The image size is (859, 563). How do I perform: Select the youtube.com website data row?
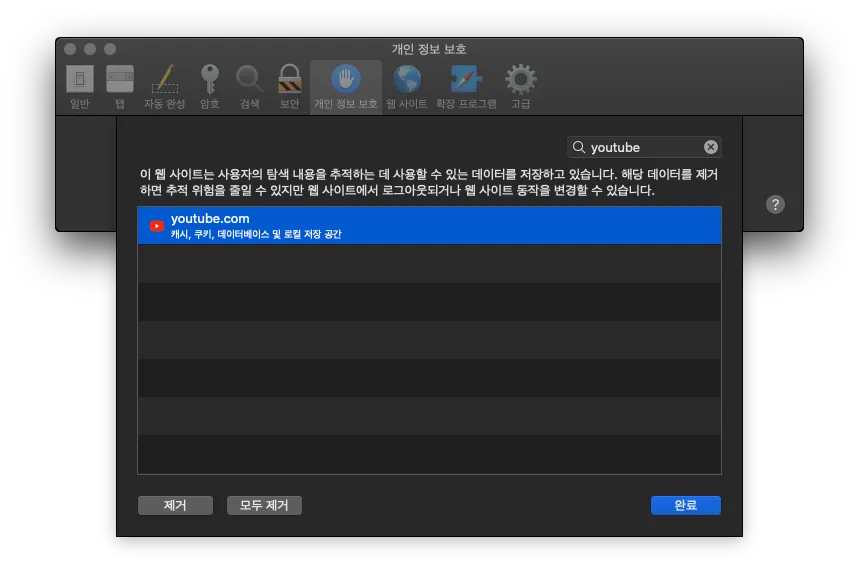[429, 226]
